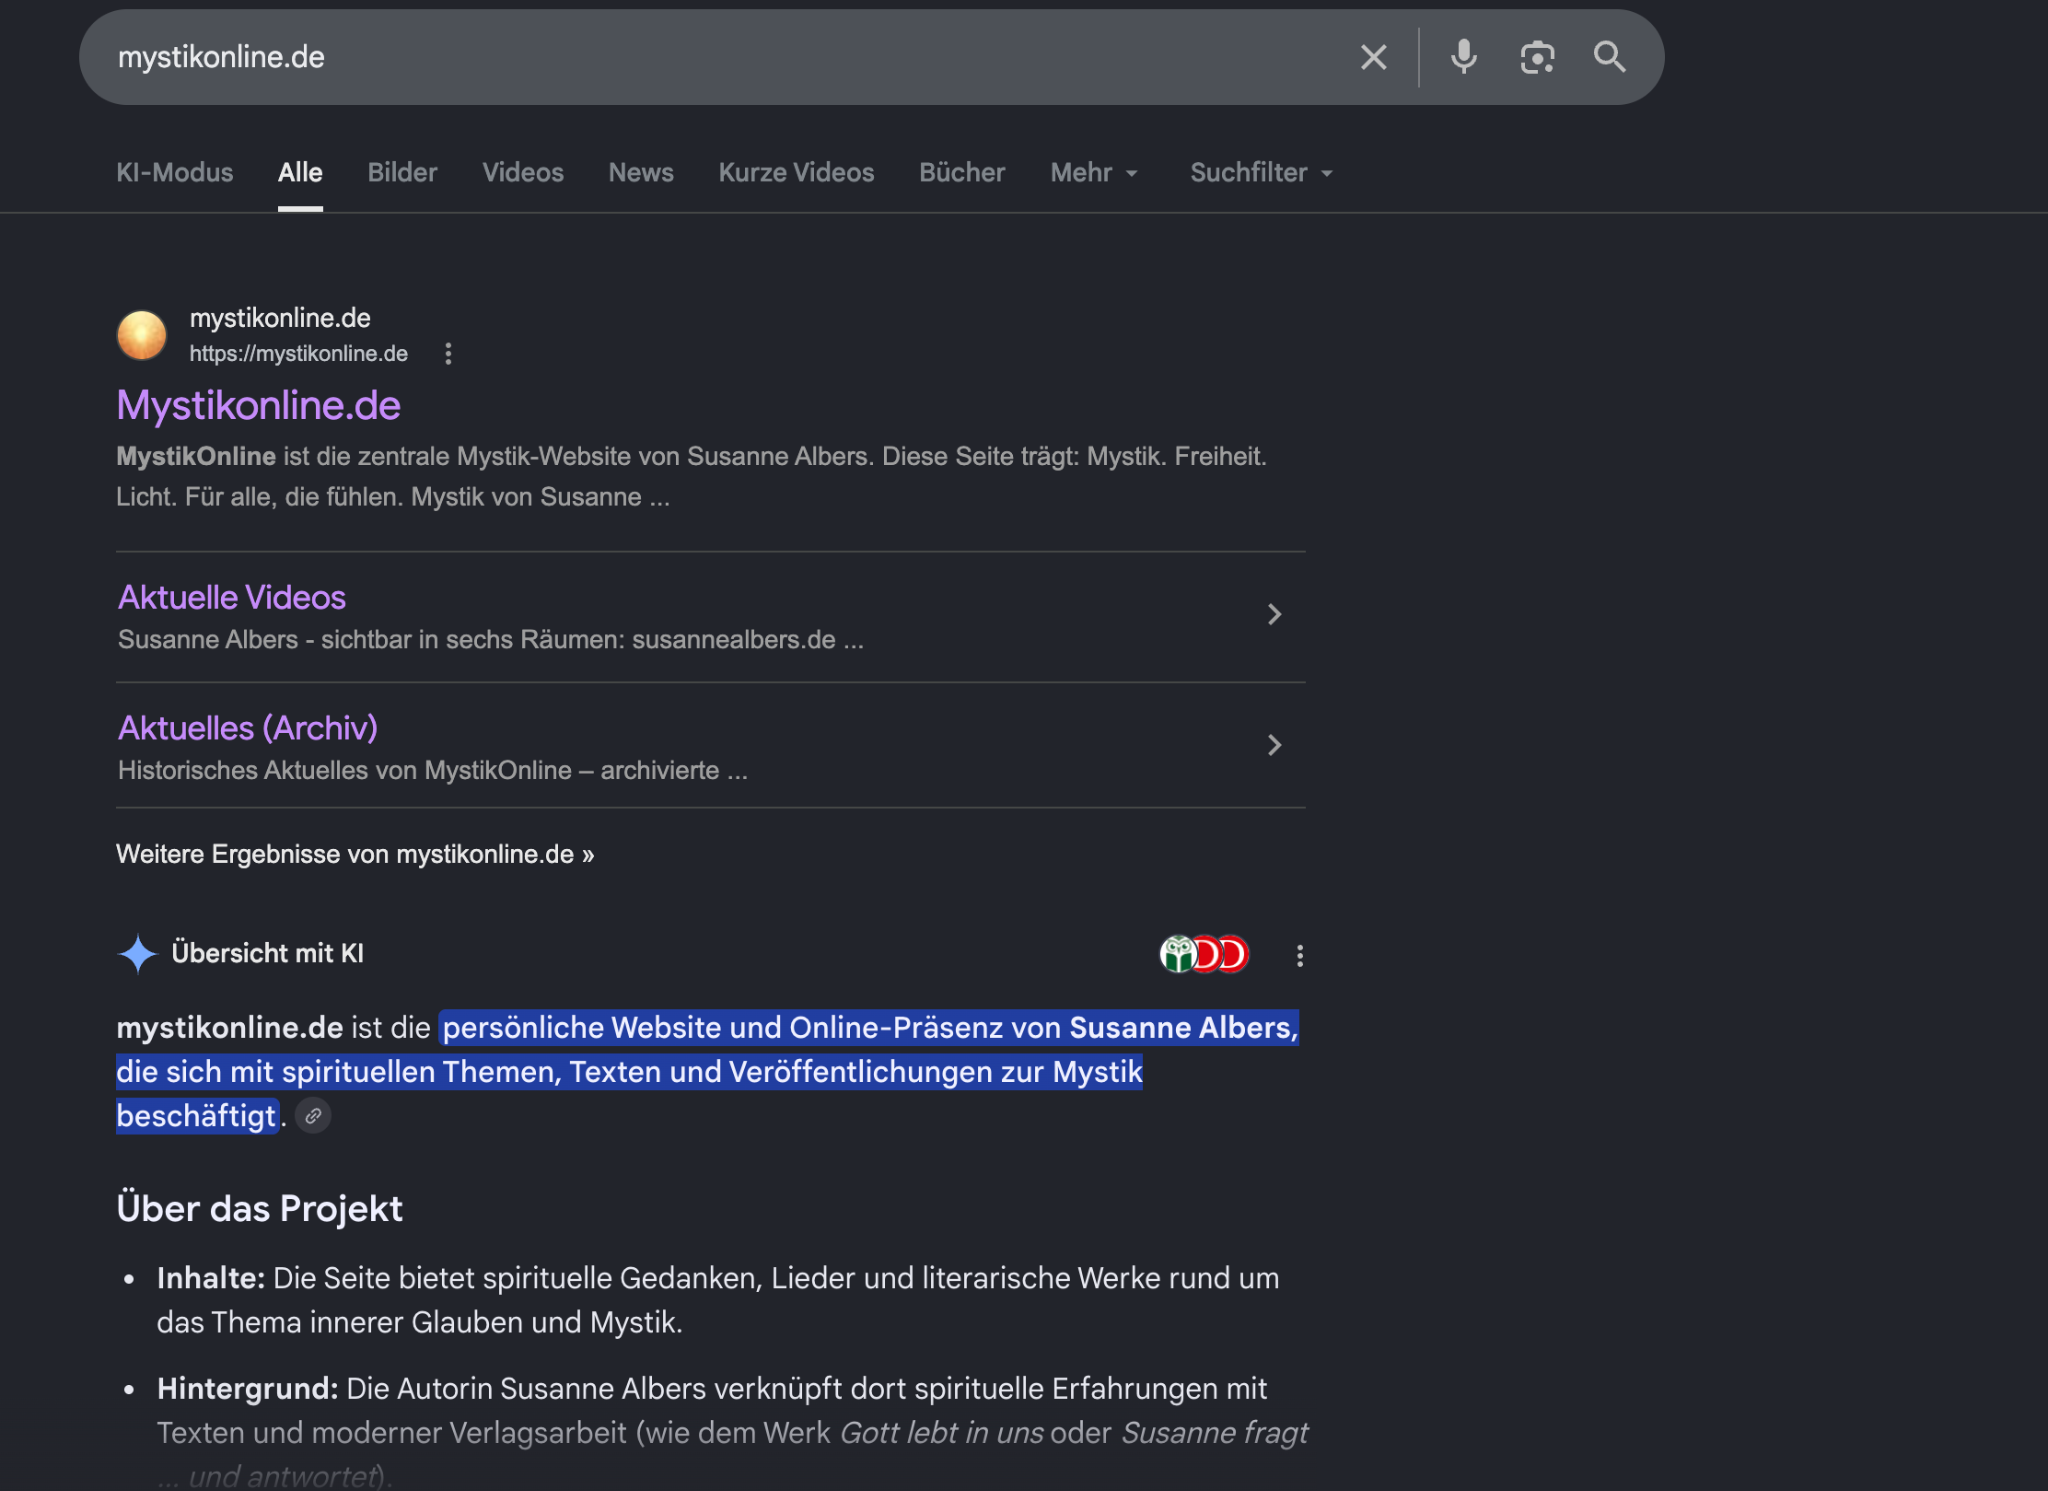
Task: Click the 'MystikOnline ist die zentrale Mystik-Website' snippet
Action: [692, 477]
